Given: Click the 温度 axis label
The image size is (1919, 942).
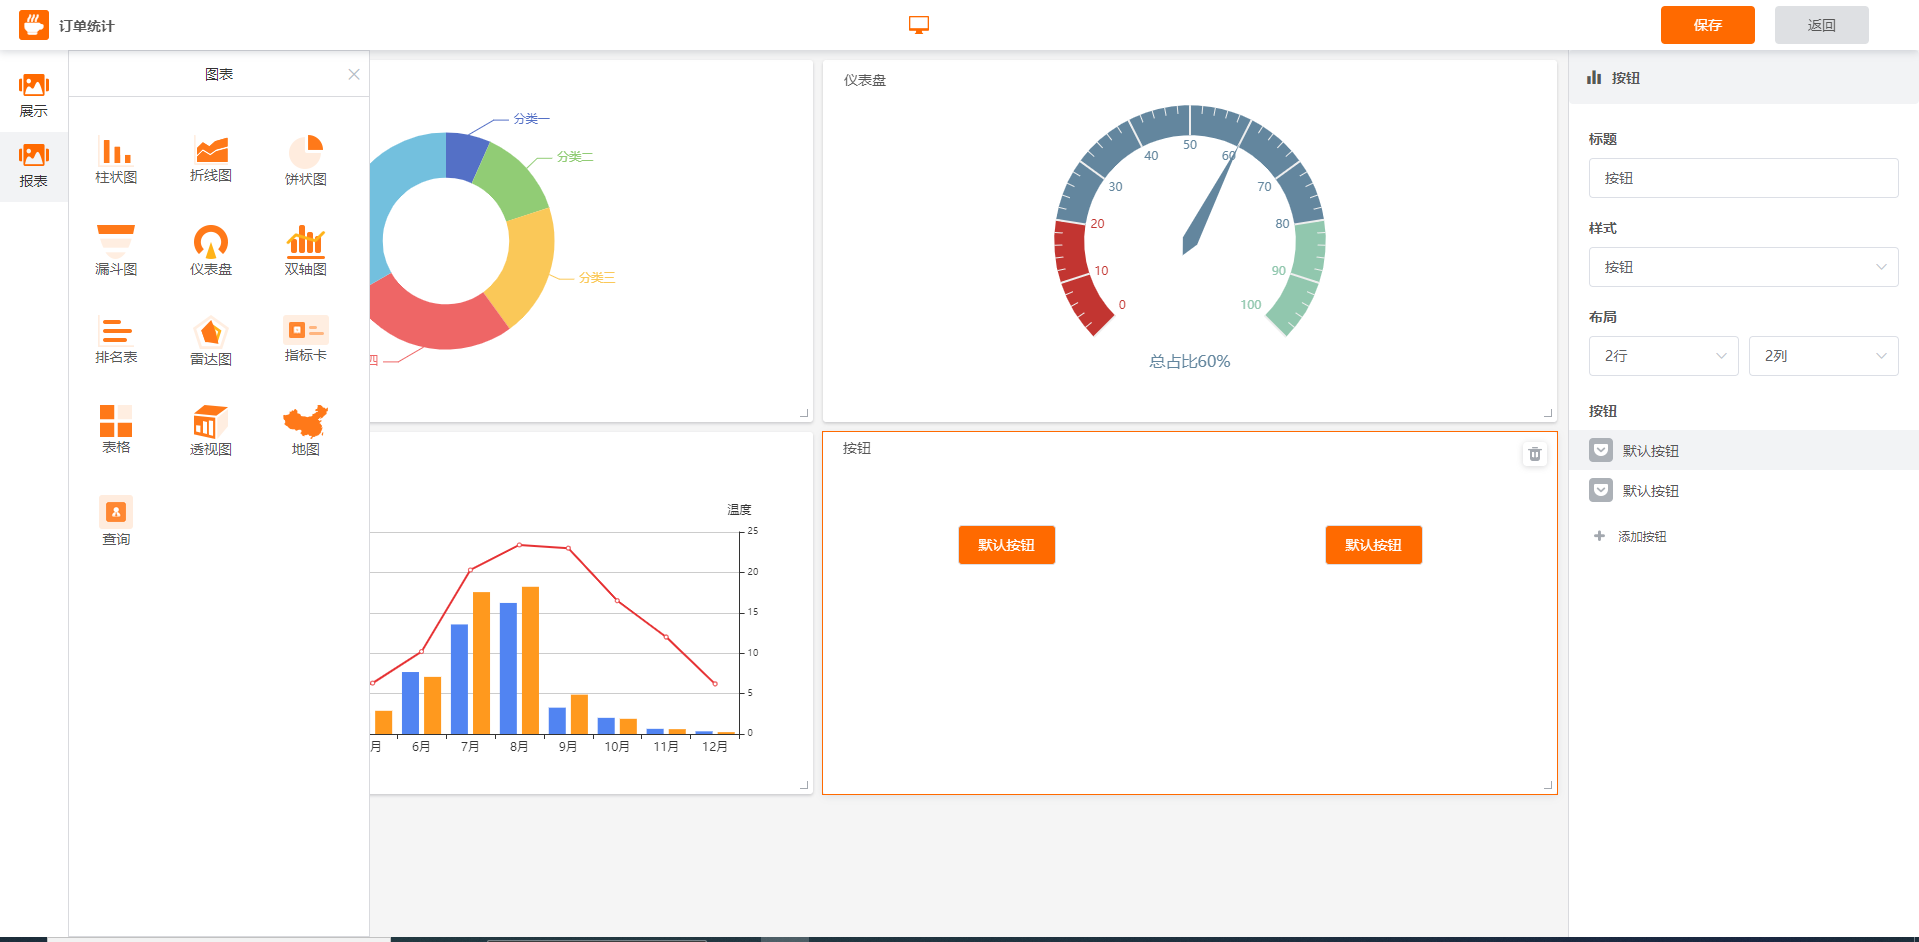Looking at the screenshot, I should (739, 510).
